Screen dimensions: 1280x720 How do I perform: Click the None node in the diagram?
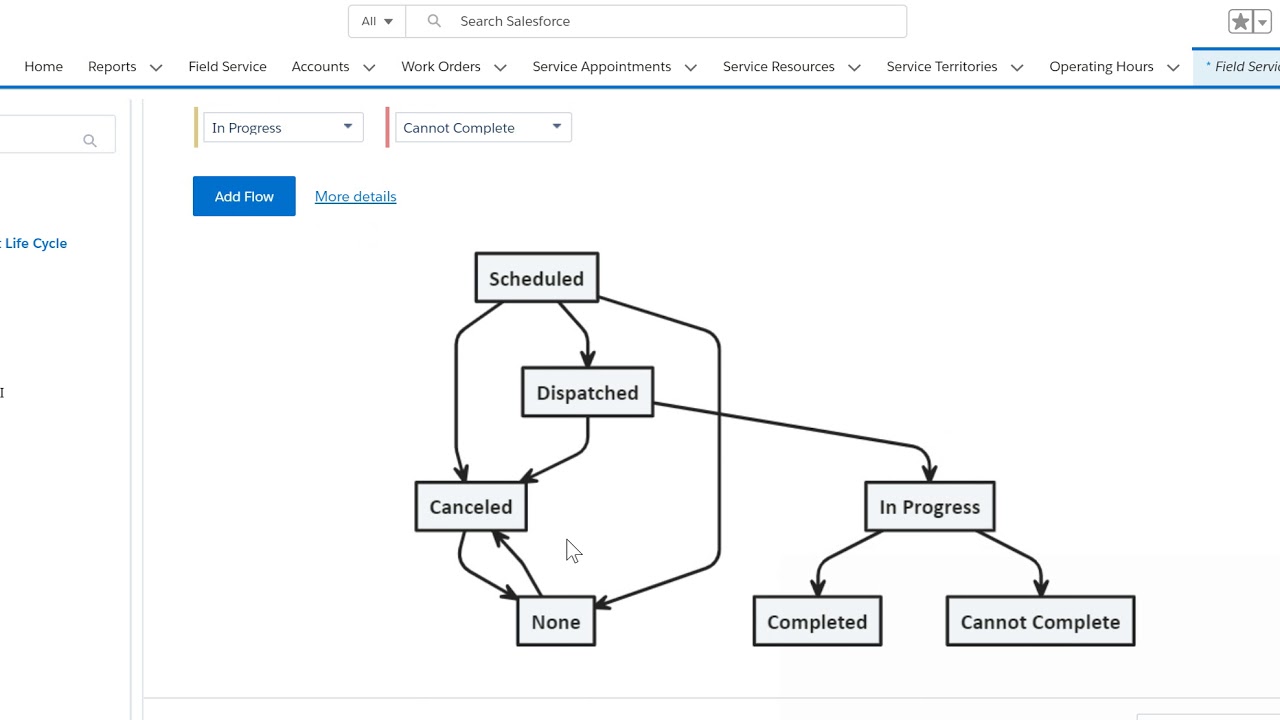[556, 621]
